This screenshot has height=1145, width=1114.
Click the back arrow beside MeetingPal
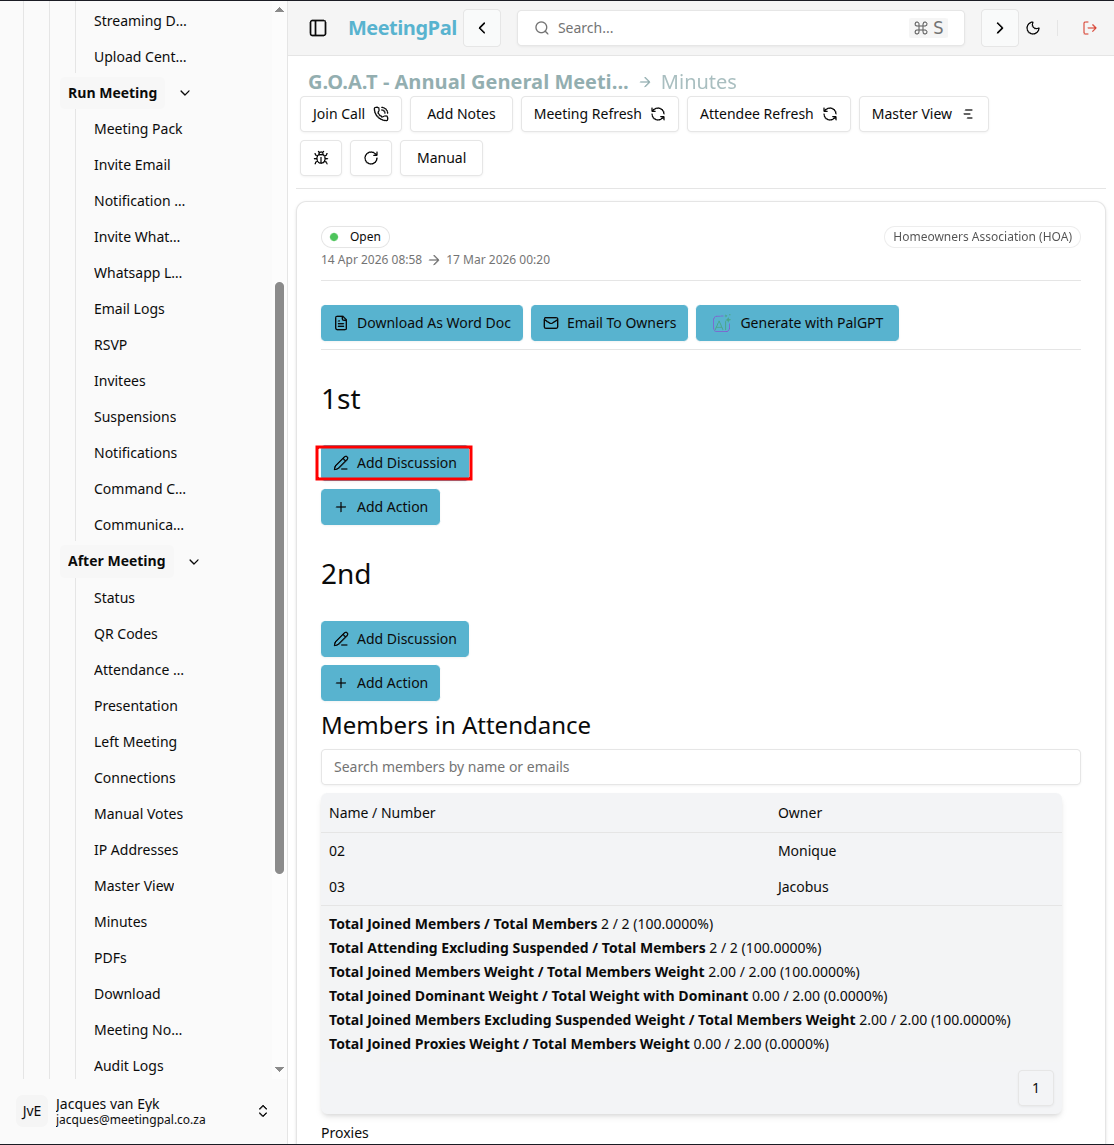(x=483, y=28)
